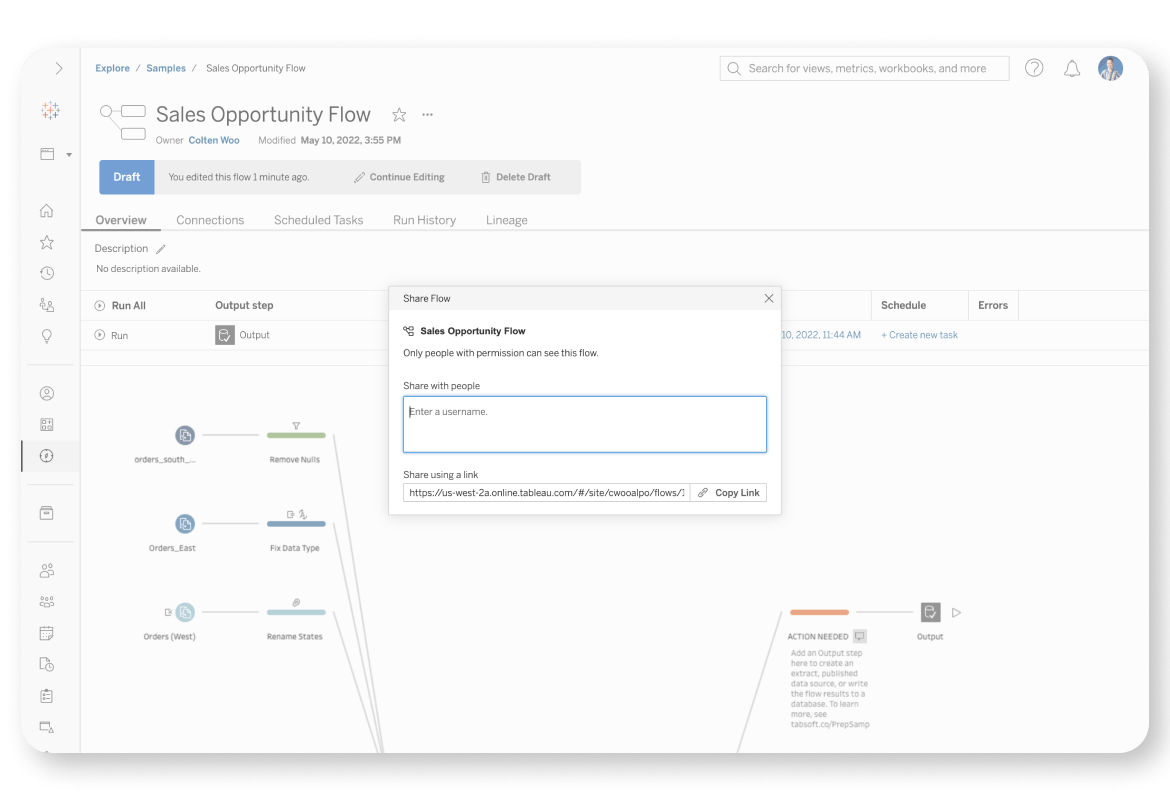Image resolution: width=1170 pixels, height=801 pixels.
Task: Click the comment icon beside ACTION NEEDED
Action: (x=860, y=637)
